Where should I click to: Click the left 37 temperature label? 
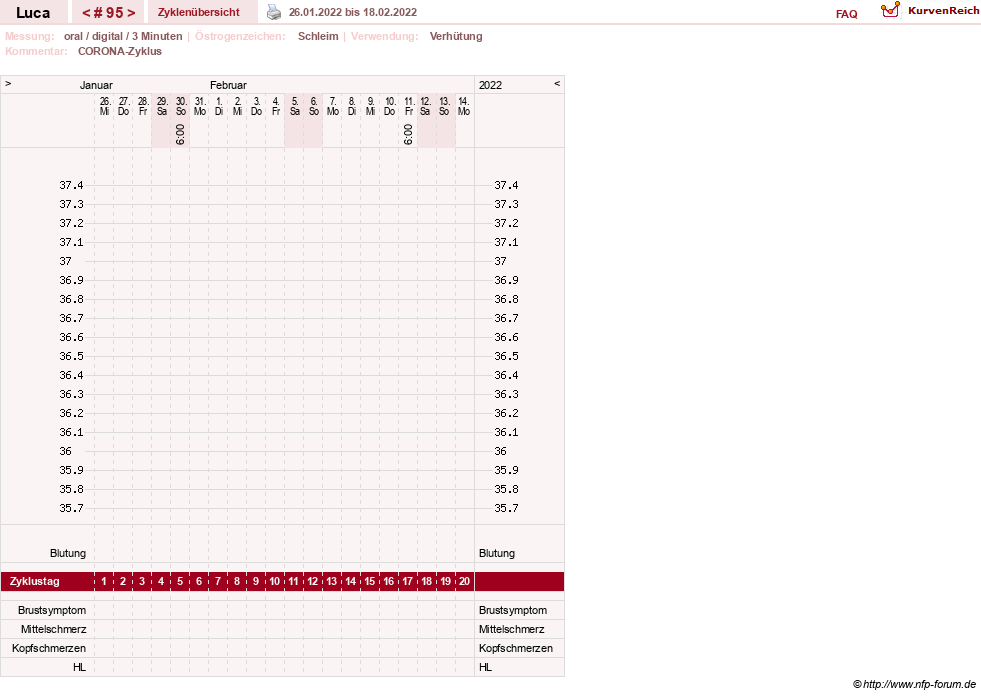pyautogui.click(x=66, y=261)
